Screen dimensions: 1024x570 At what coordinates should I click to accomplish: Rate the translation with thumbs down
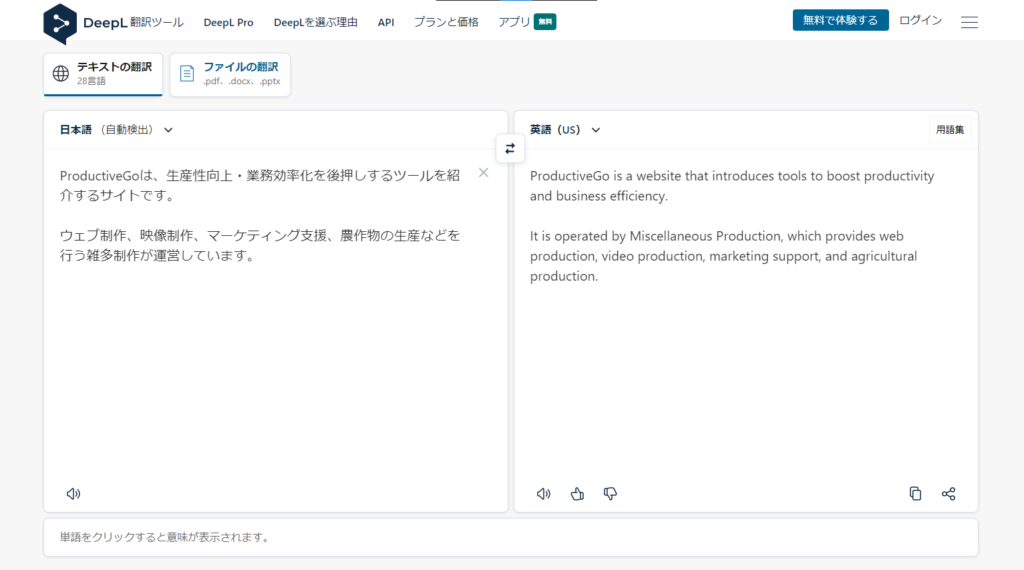[610, 493]
